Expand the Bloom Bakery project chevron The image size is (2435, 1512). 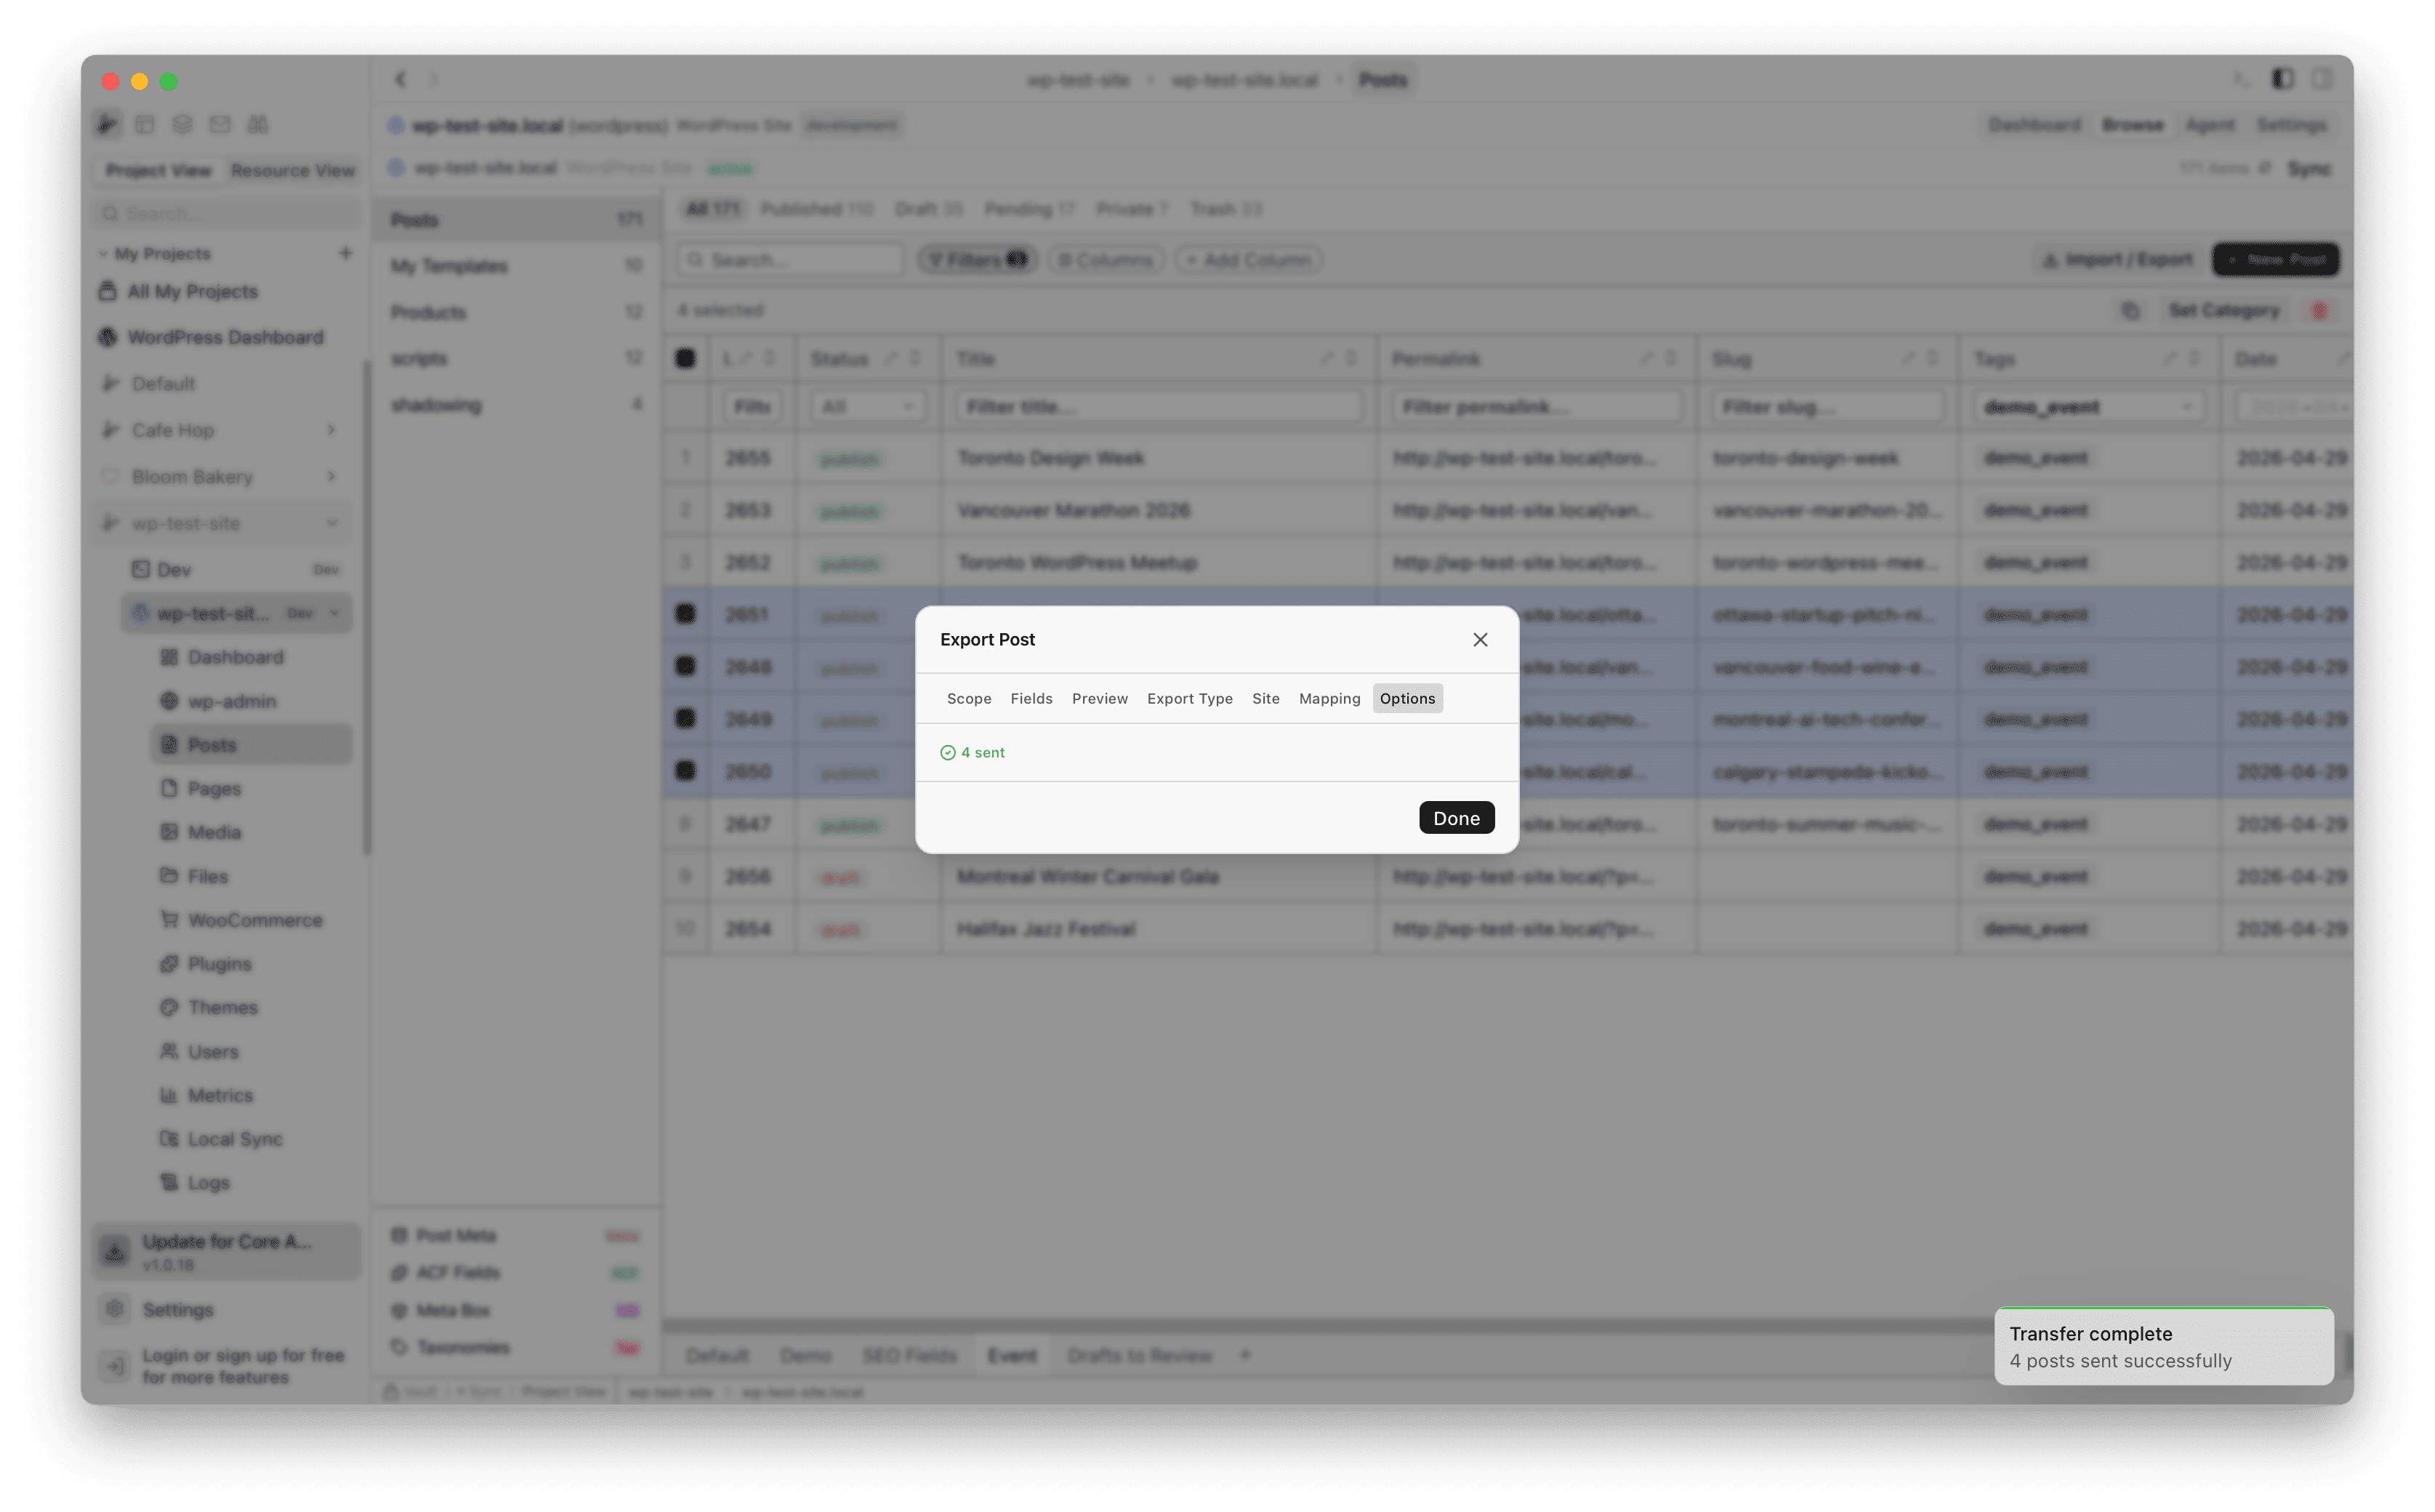tap(331, 476)
